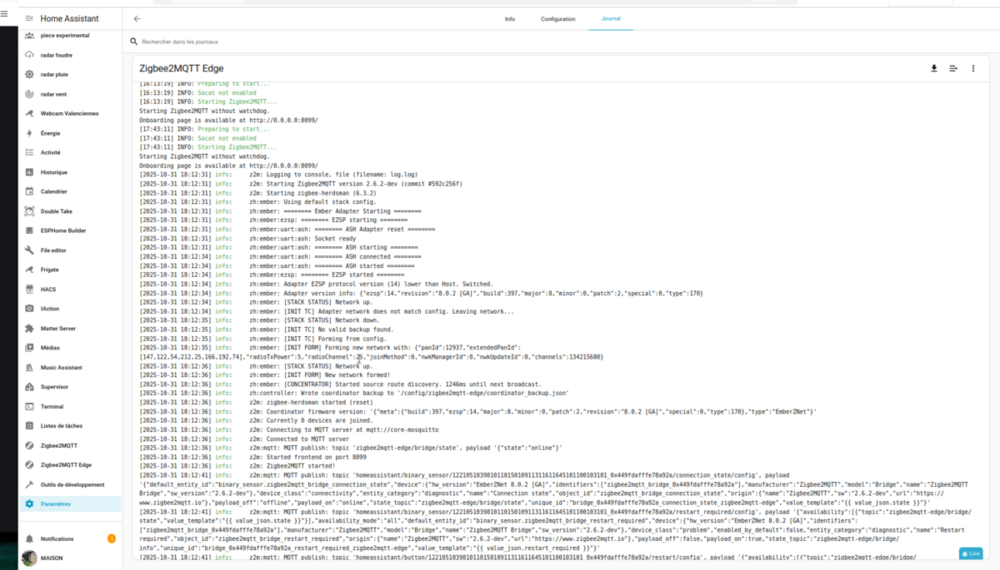
Task: Open Notifications panel
Action: [x=70, y=539]
